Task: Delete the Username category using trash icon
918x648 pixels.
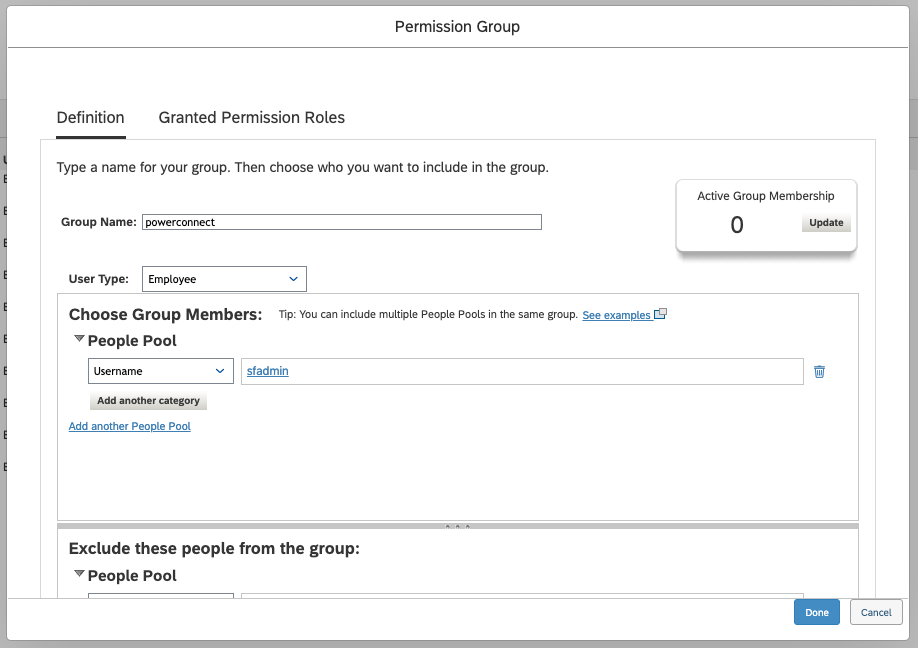Action: tap(819, 371)
